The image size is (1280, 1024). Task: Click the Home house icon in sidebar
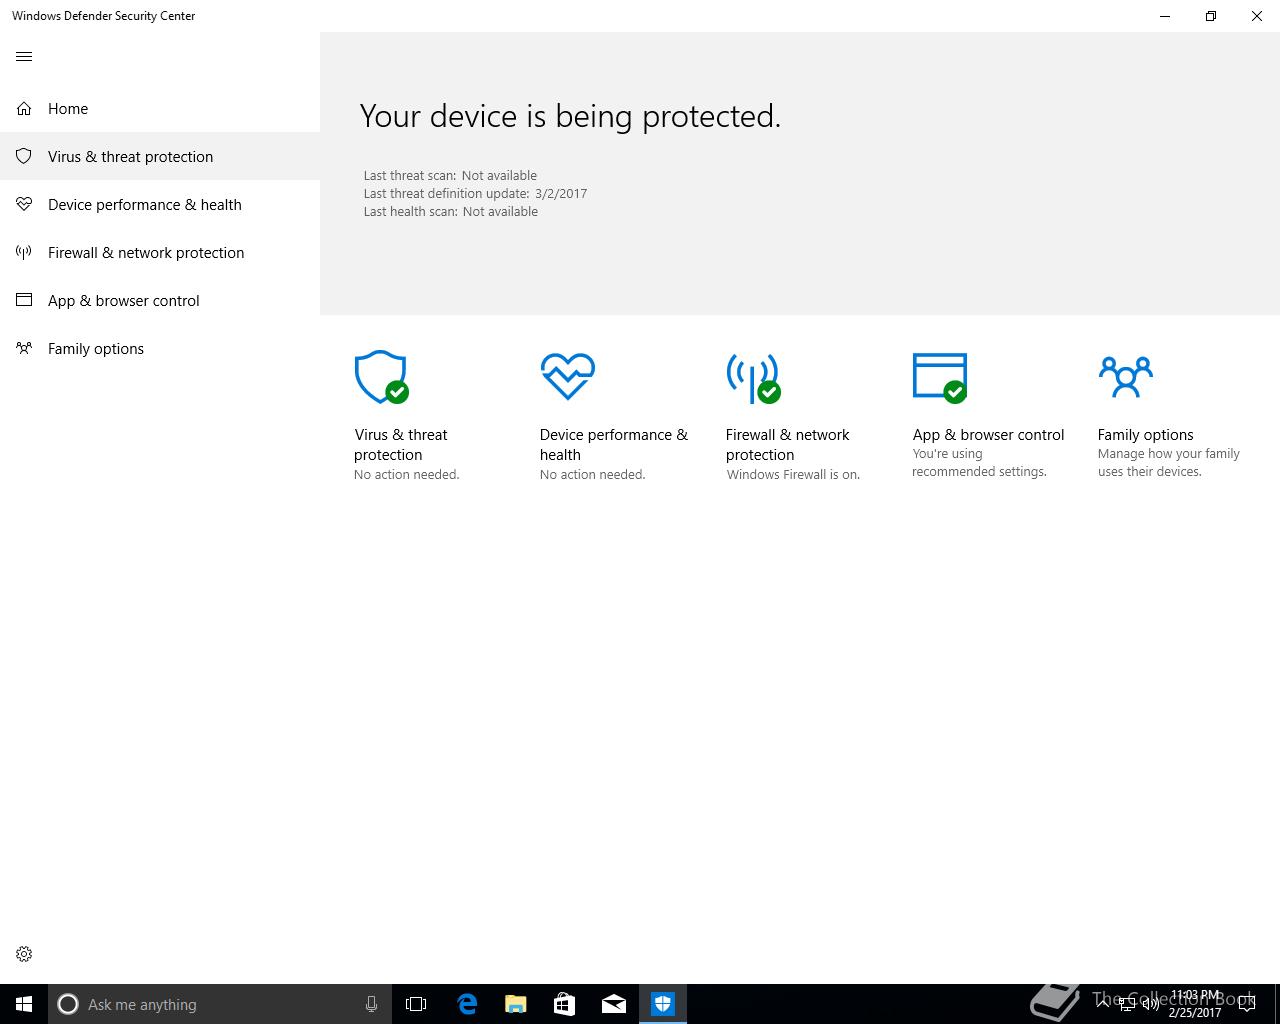click(24, 108)
